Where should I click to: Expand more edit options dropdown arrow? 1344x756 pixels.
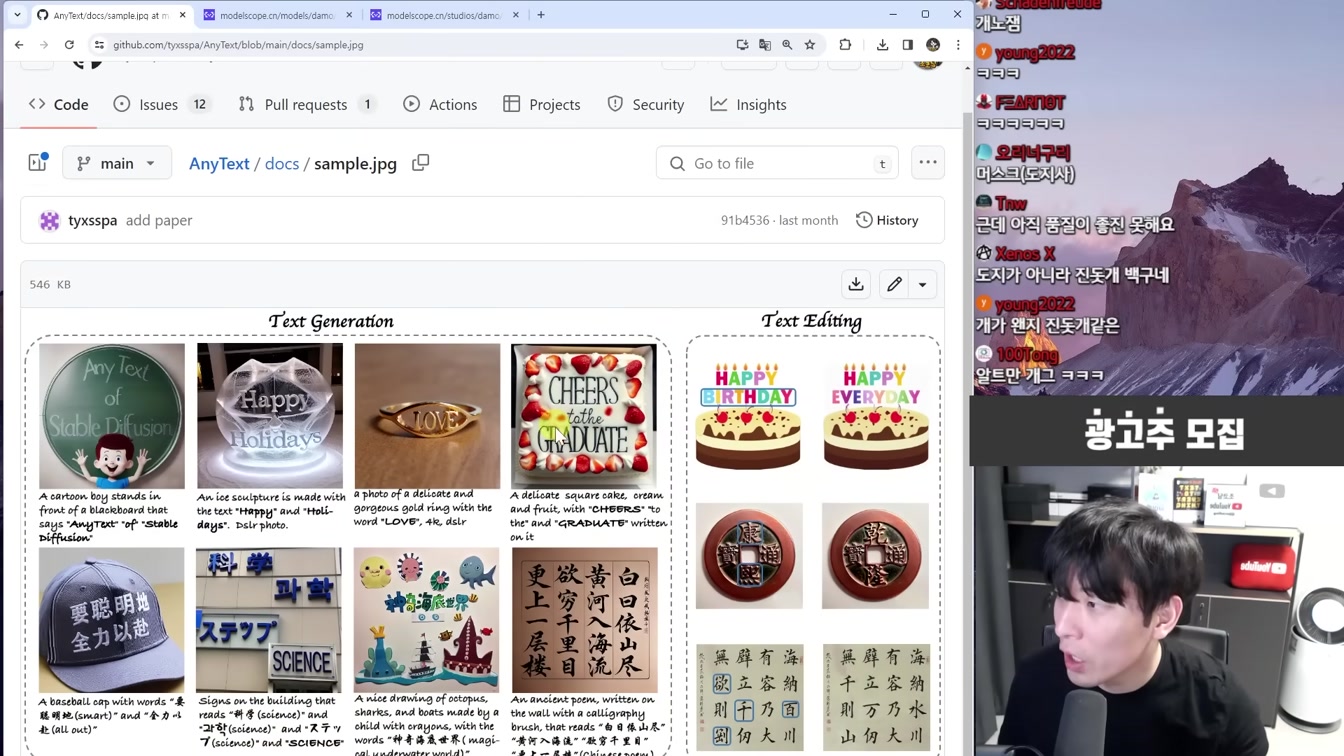point(923,284)
